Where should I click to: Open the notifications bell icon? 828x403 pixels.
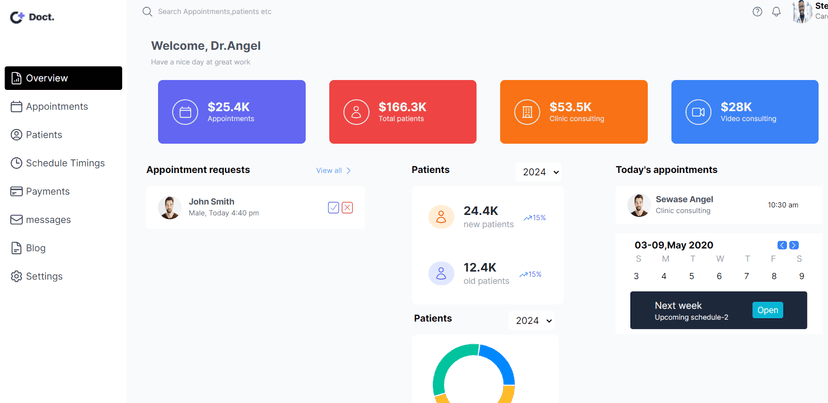(x=776, y=12)
